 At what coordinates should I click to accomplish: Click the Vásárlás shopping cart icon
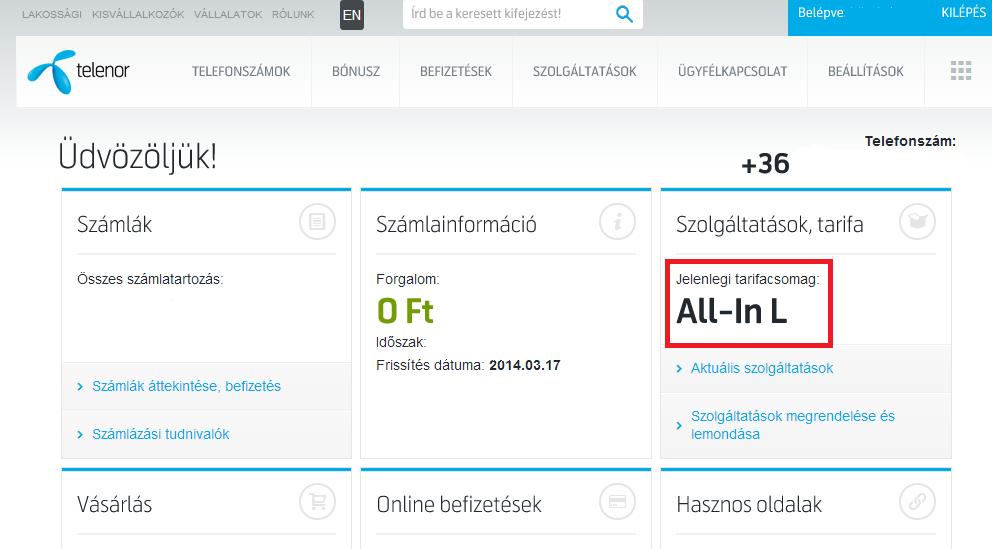pyautogui.click(x=317, y=502)
